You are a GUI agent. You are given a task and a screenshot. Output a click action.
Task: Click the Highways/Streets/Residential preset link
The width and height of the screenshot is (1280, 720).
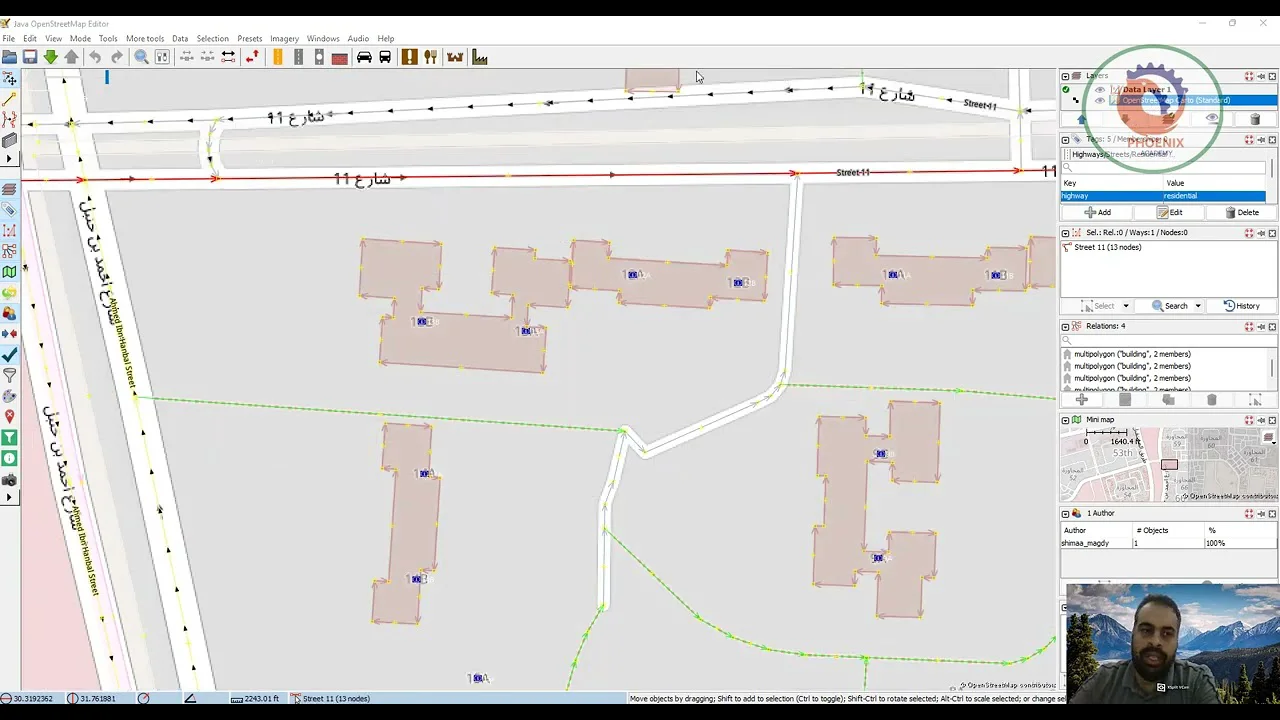point(1121,154)
